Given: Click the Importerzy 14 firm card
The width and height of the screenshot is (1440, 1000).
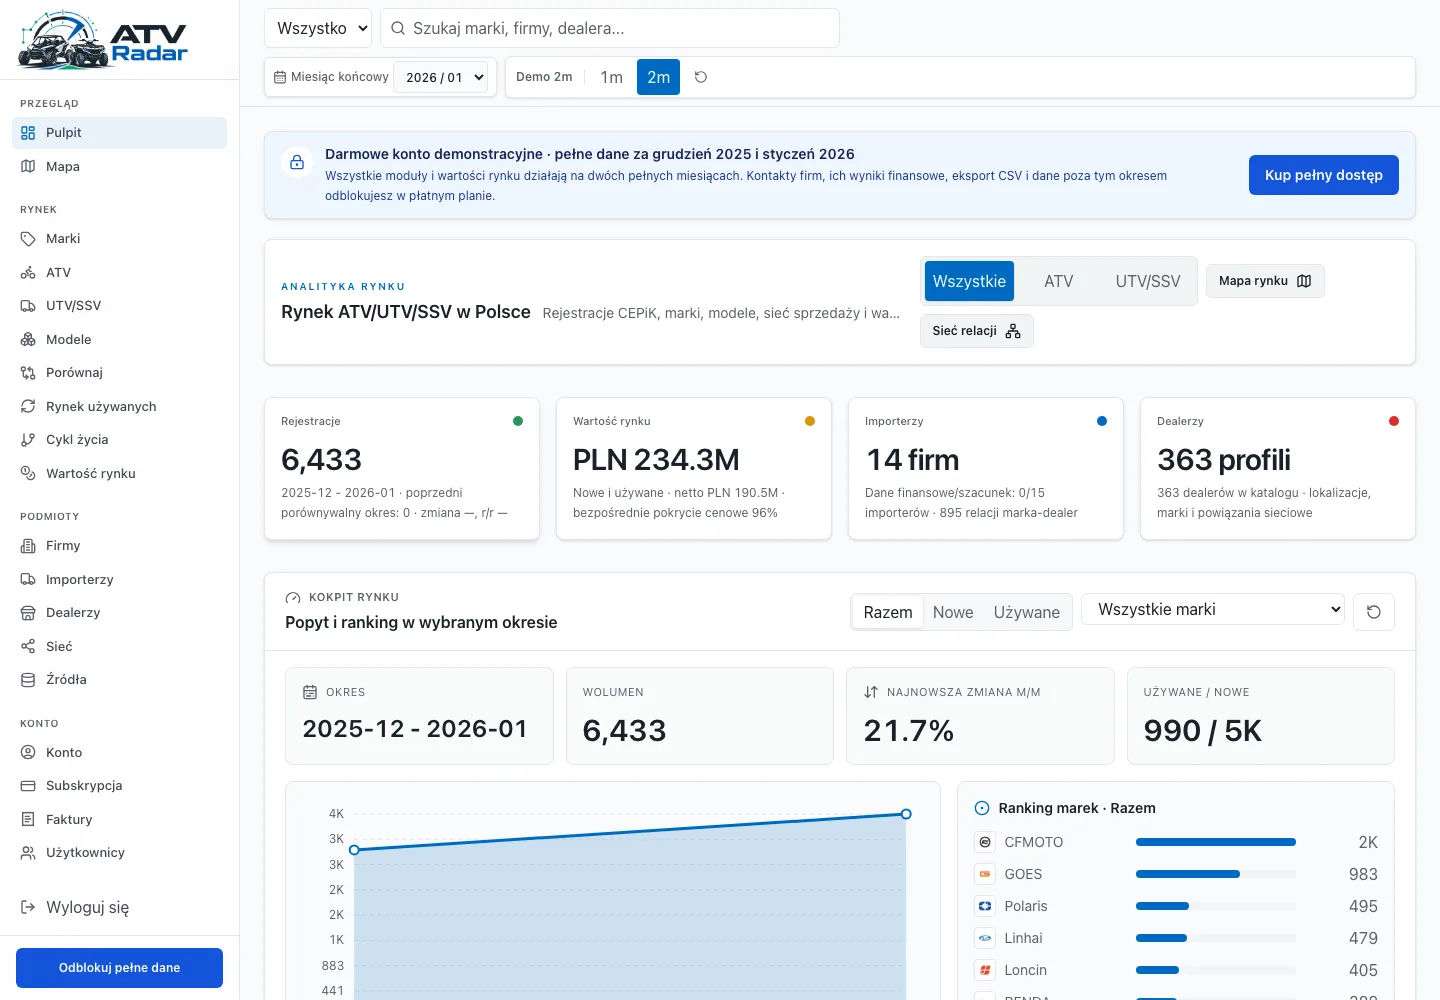Looking at the screenshot, I should pos(986,469).
